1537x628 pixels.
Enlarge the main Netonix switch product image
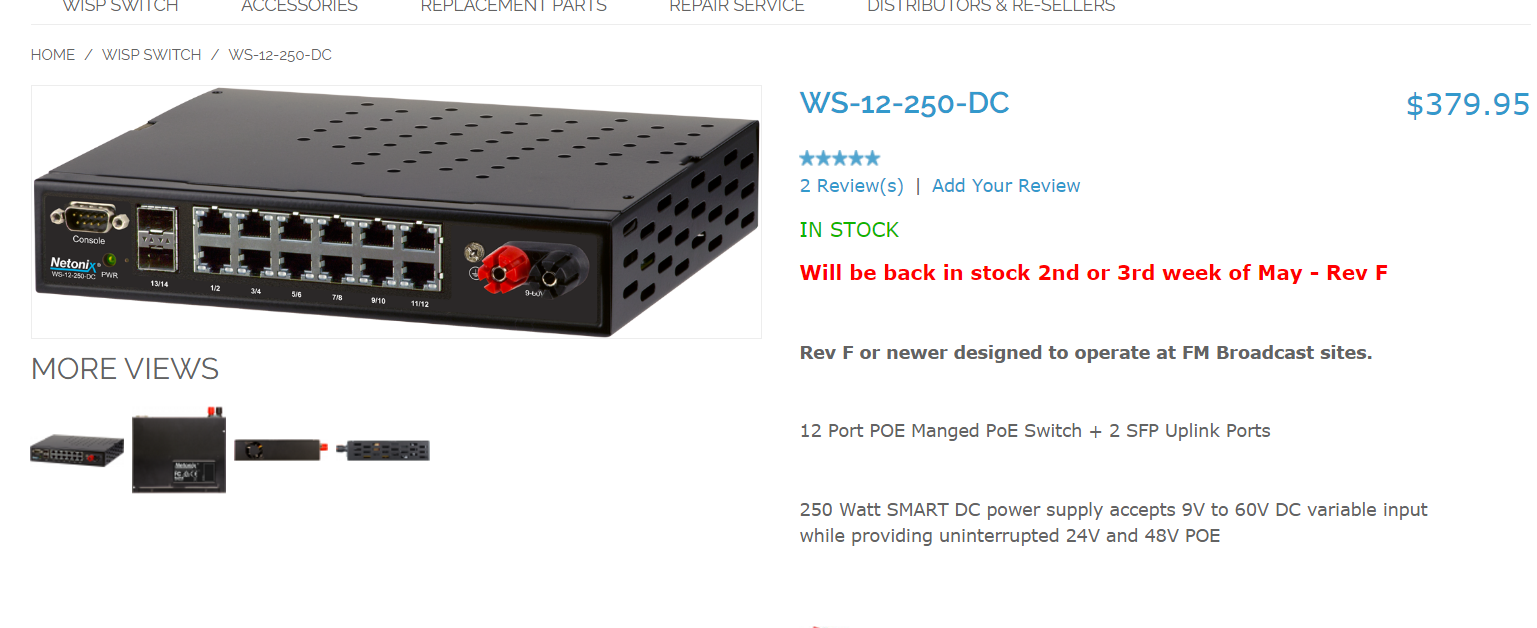click(396, 212)
